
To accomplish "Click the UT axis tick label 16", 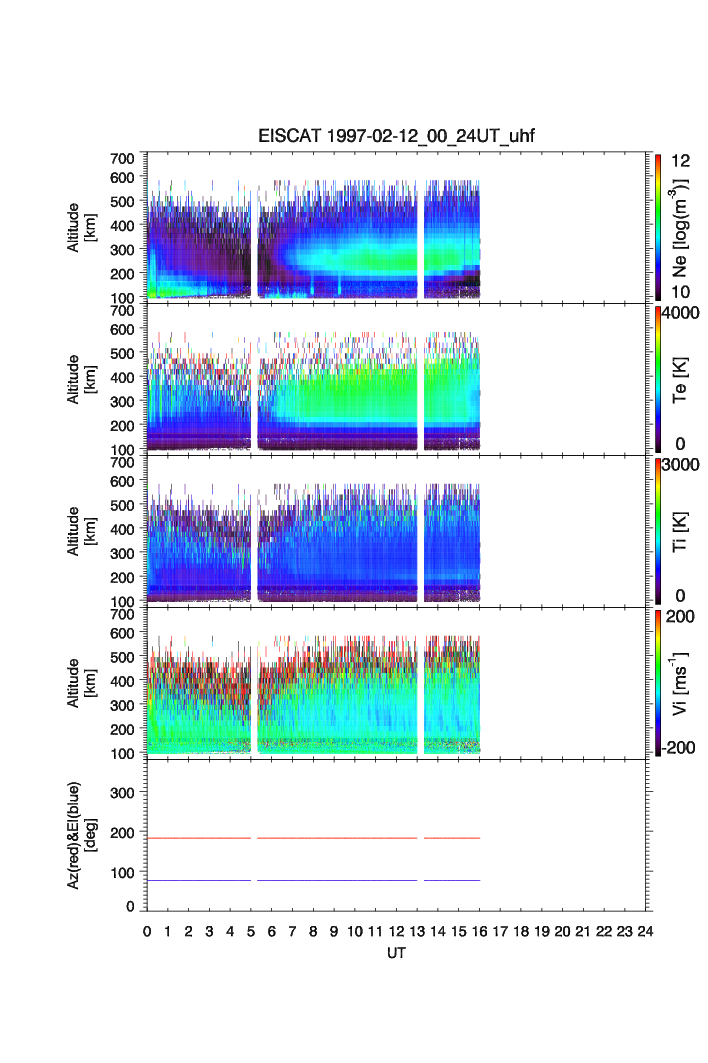I will (x=479, y=931).
